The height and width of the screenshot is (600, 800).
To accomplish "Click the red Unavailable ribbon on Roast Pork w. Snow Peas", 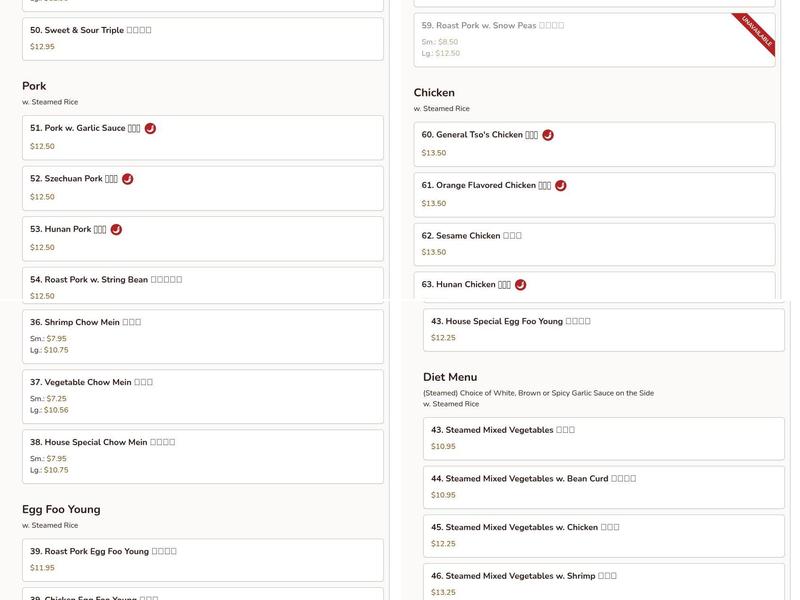I will coord(755,35).
